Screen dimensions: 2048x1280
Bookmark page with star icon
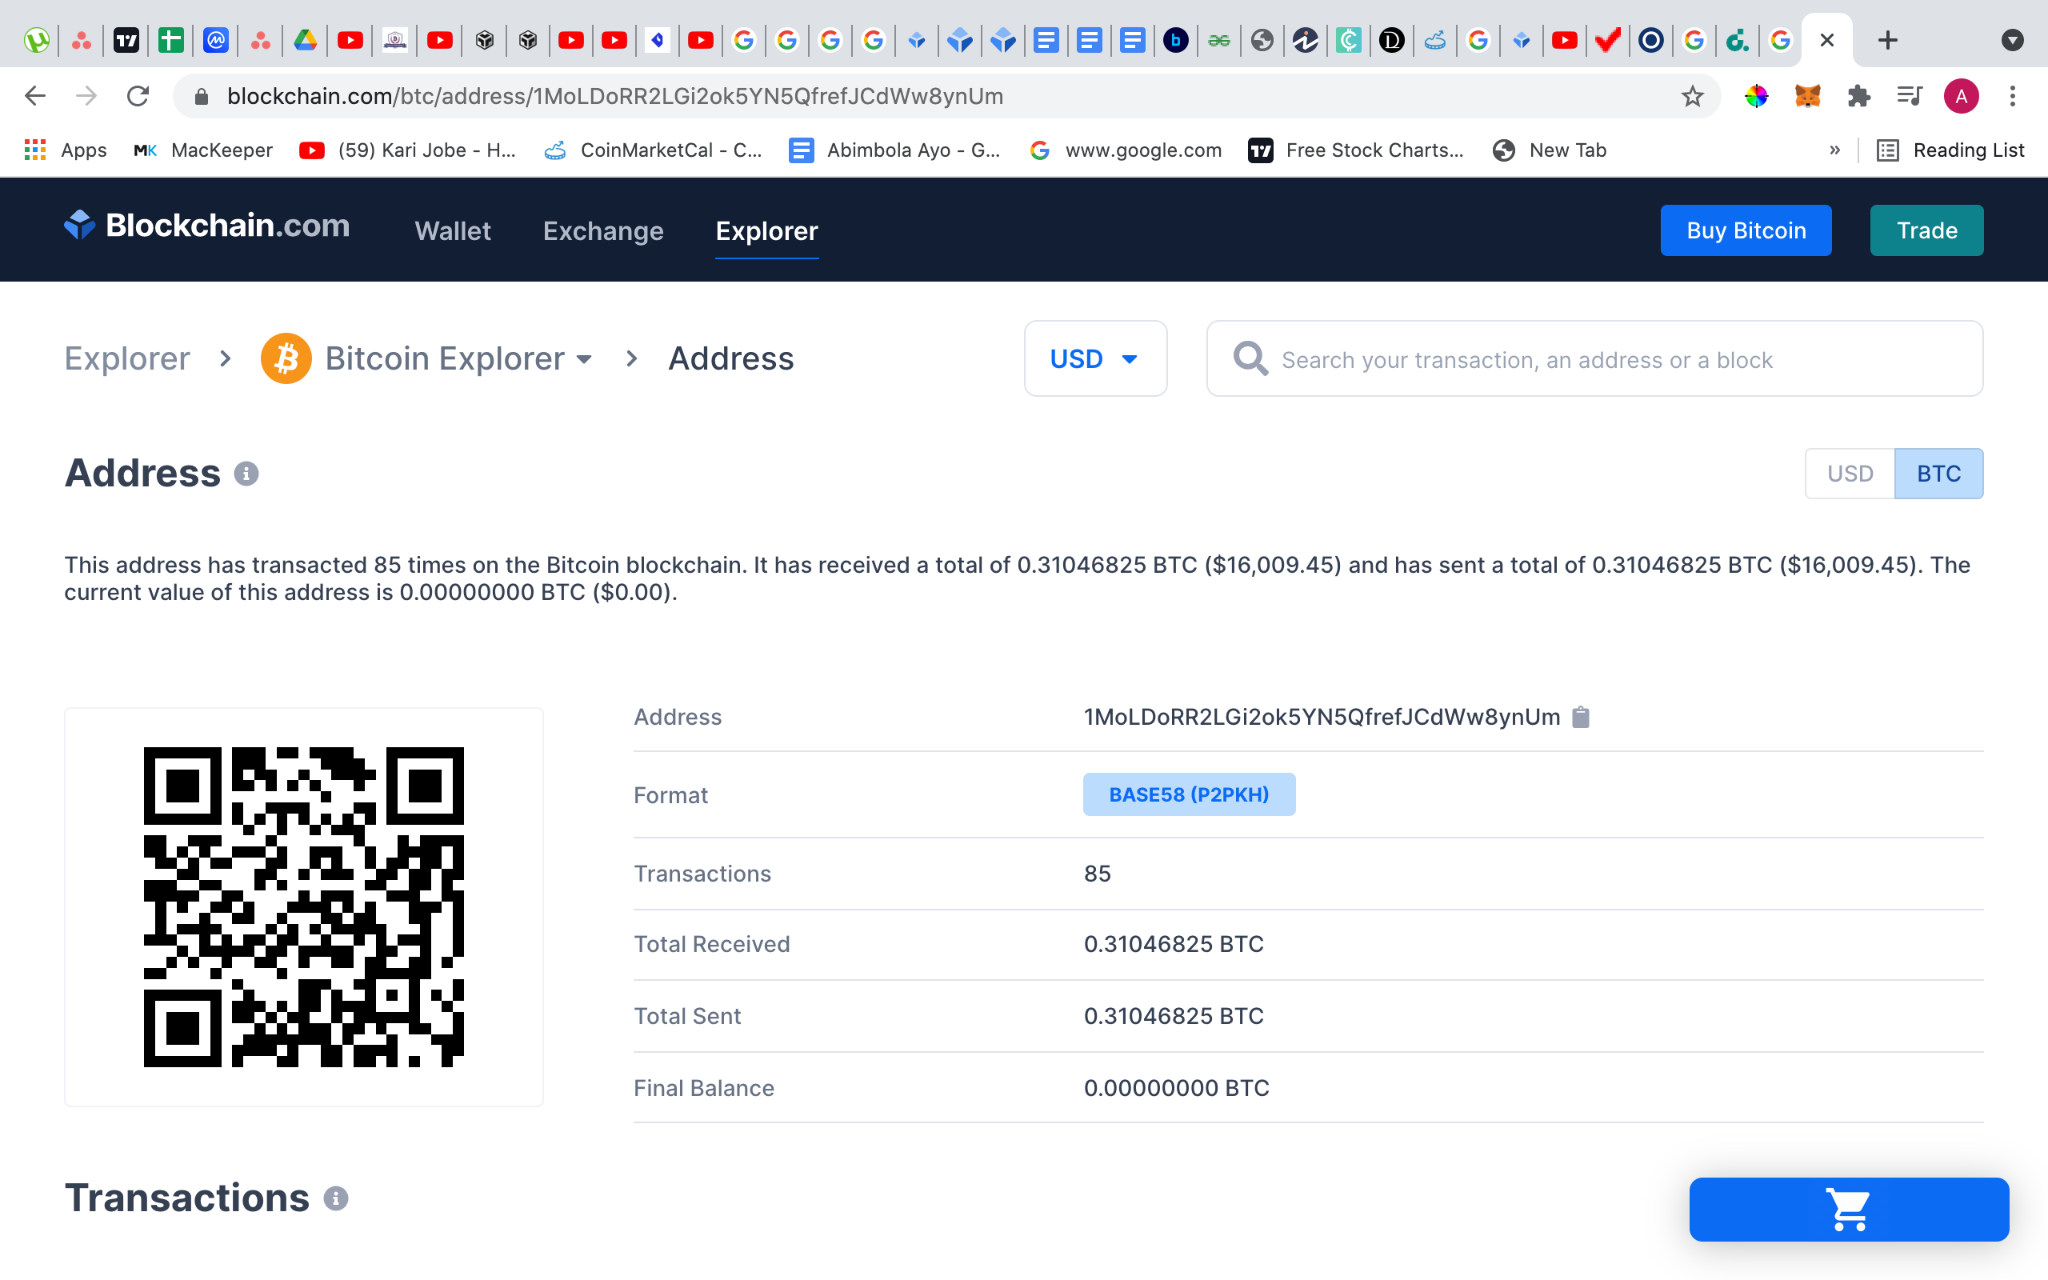tap(1692, 96)
